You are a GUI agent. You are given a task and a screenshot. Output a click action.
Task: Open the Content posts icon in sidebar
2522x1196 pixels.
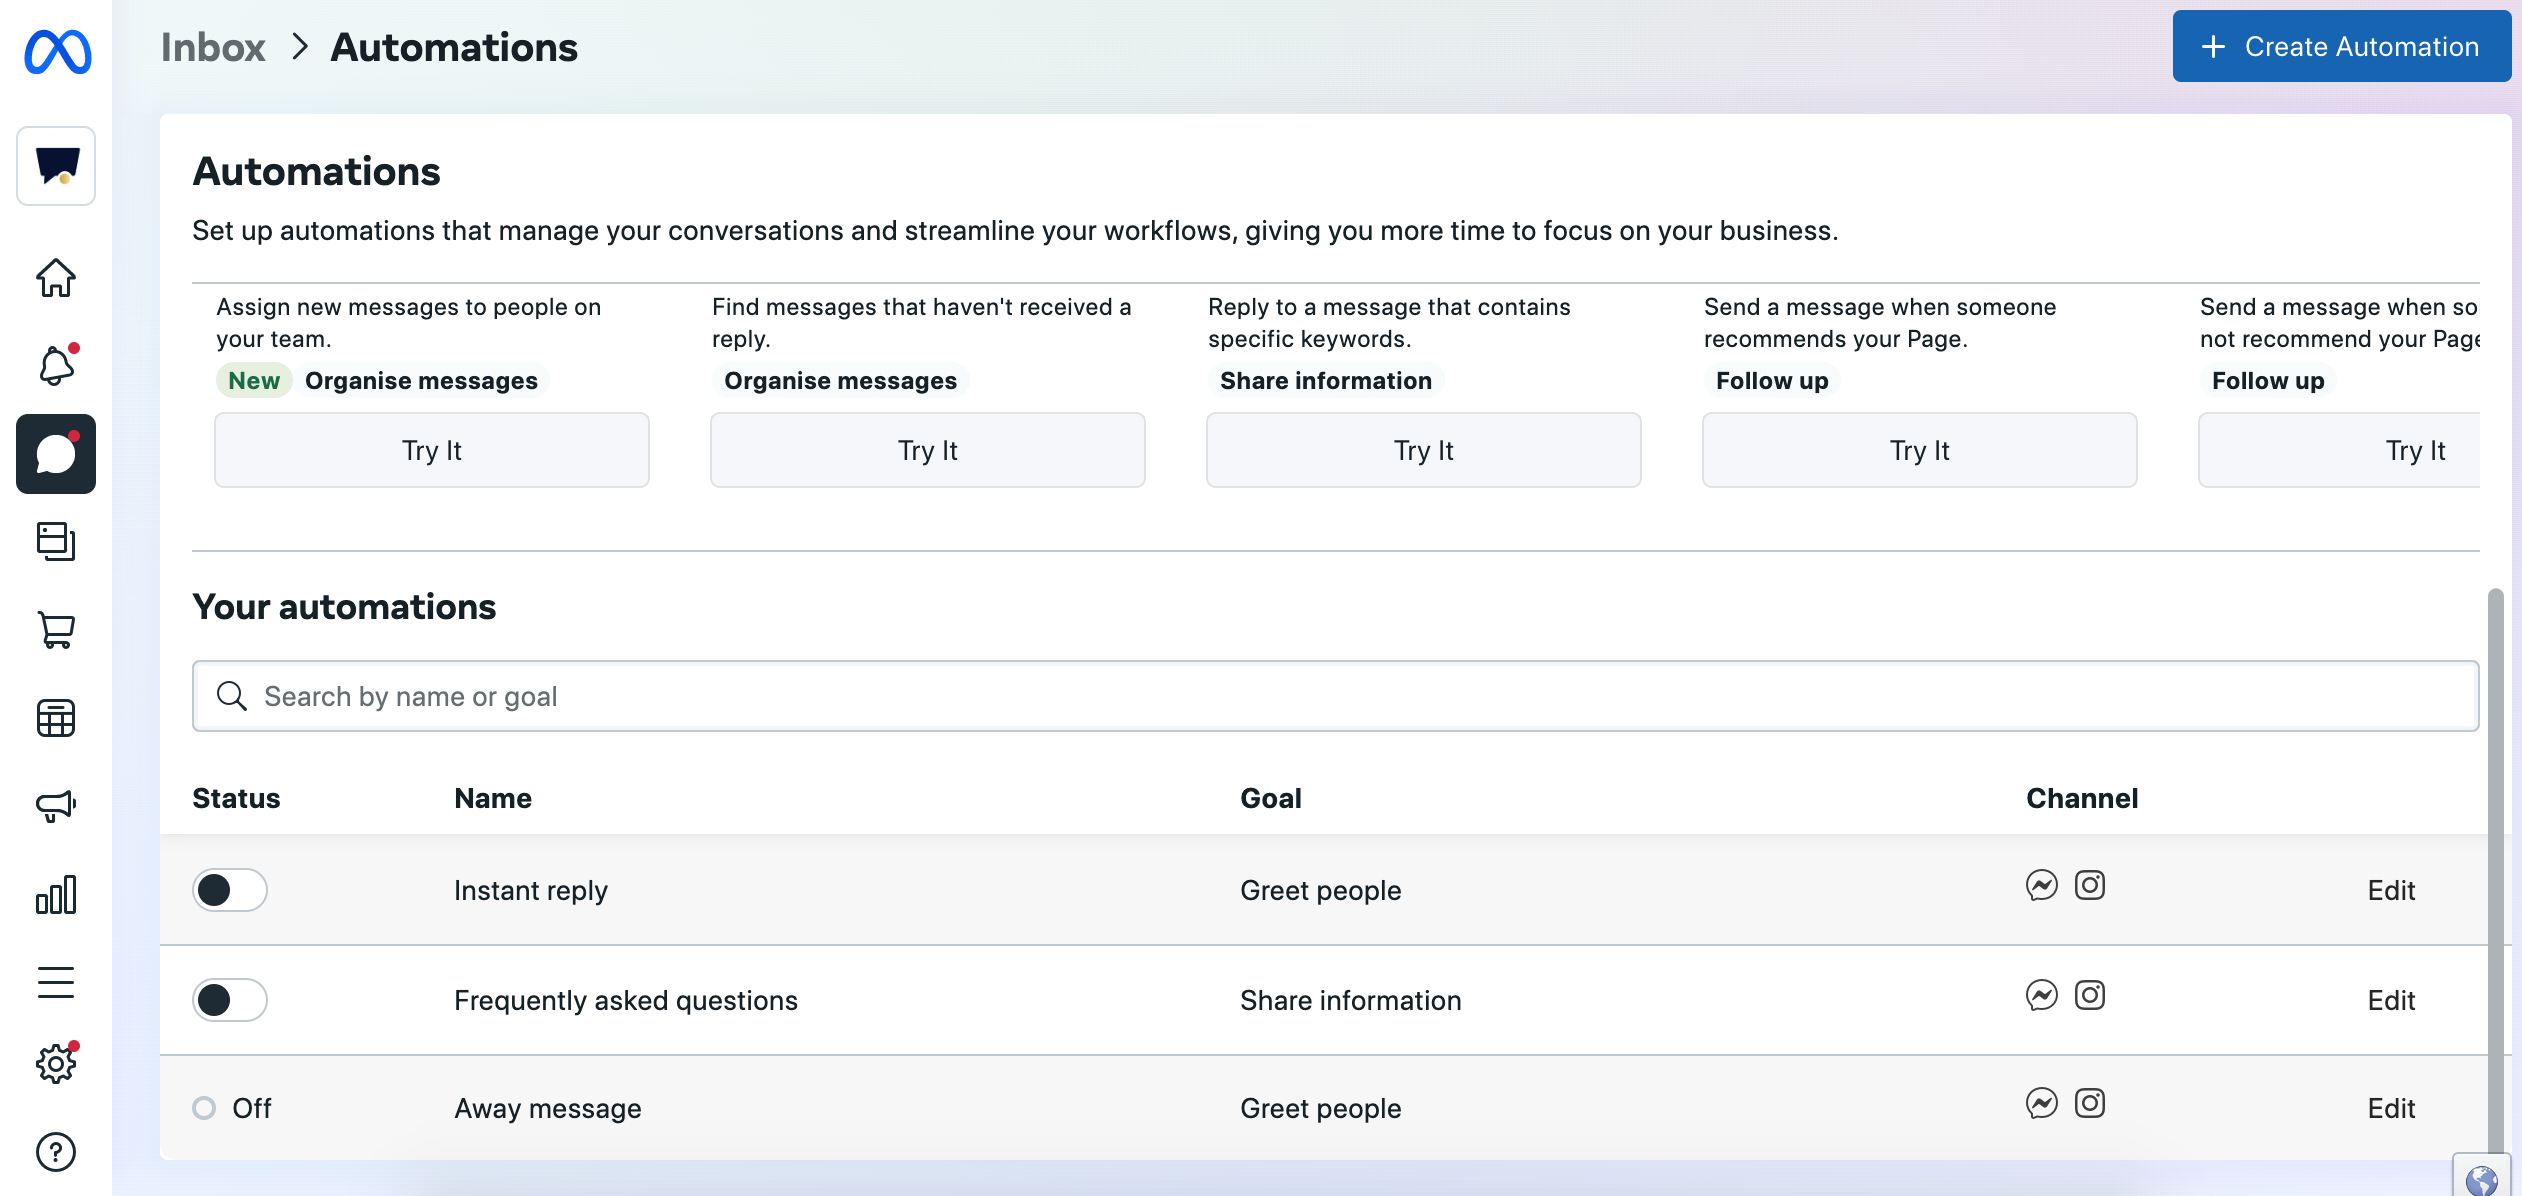click(56, 541)
